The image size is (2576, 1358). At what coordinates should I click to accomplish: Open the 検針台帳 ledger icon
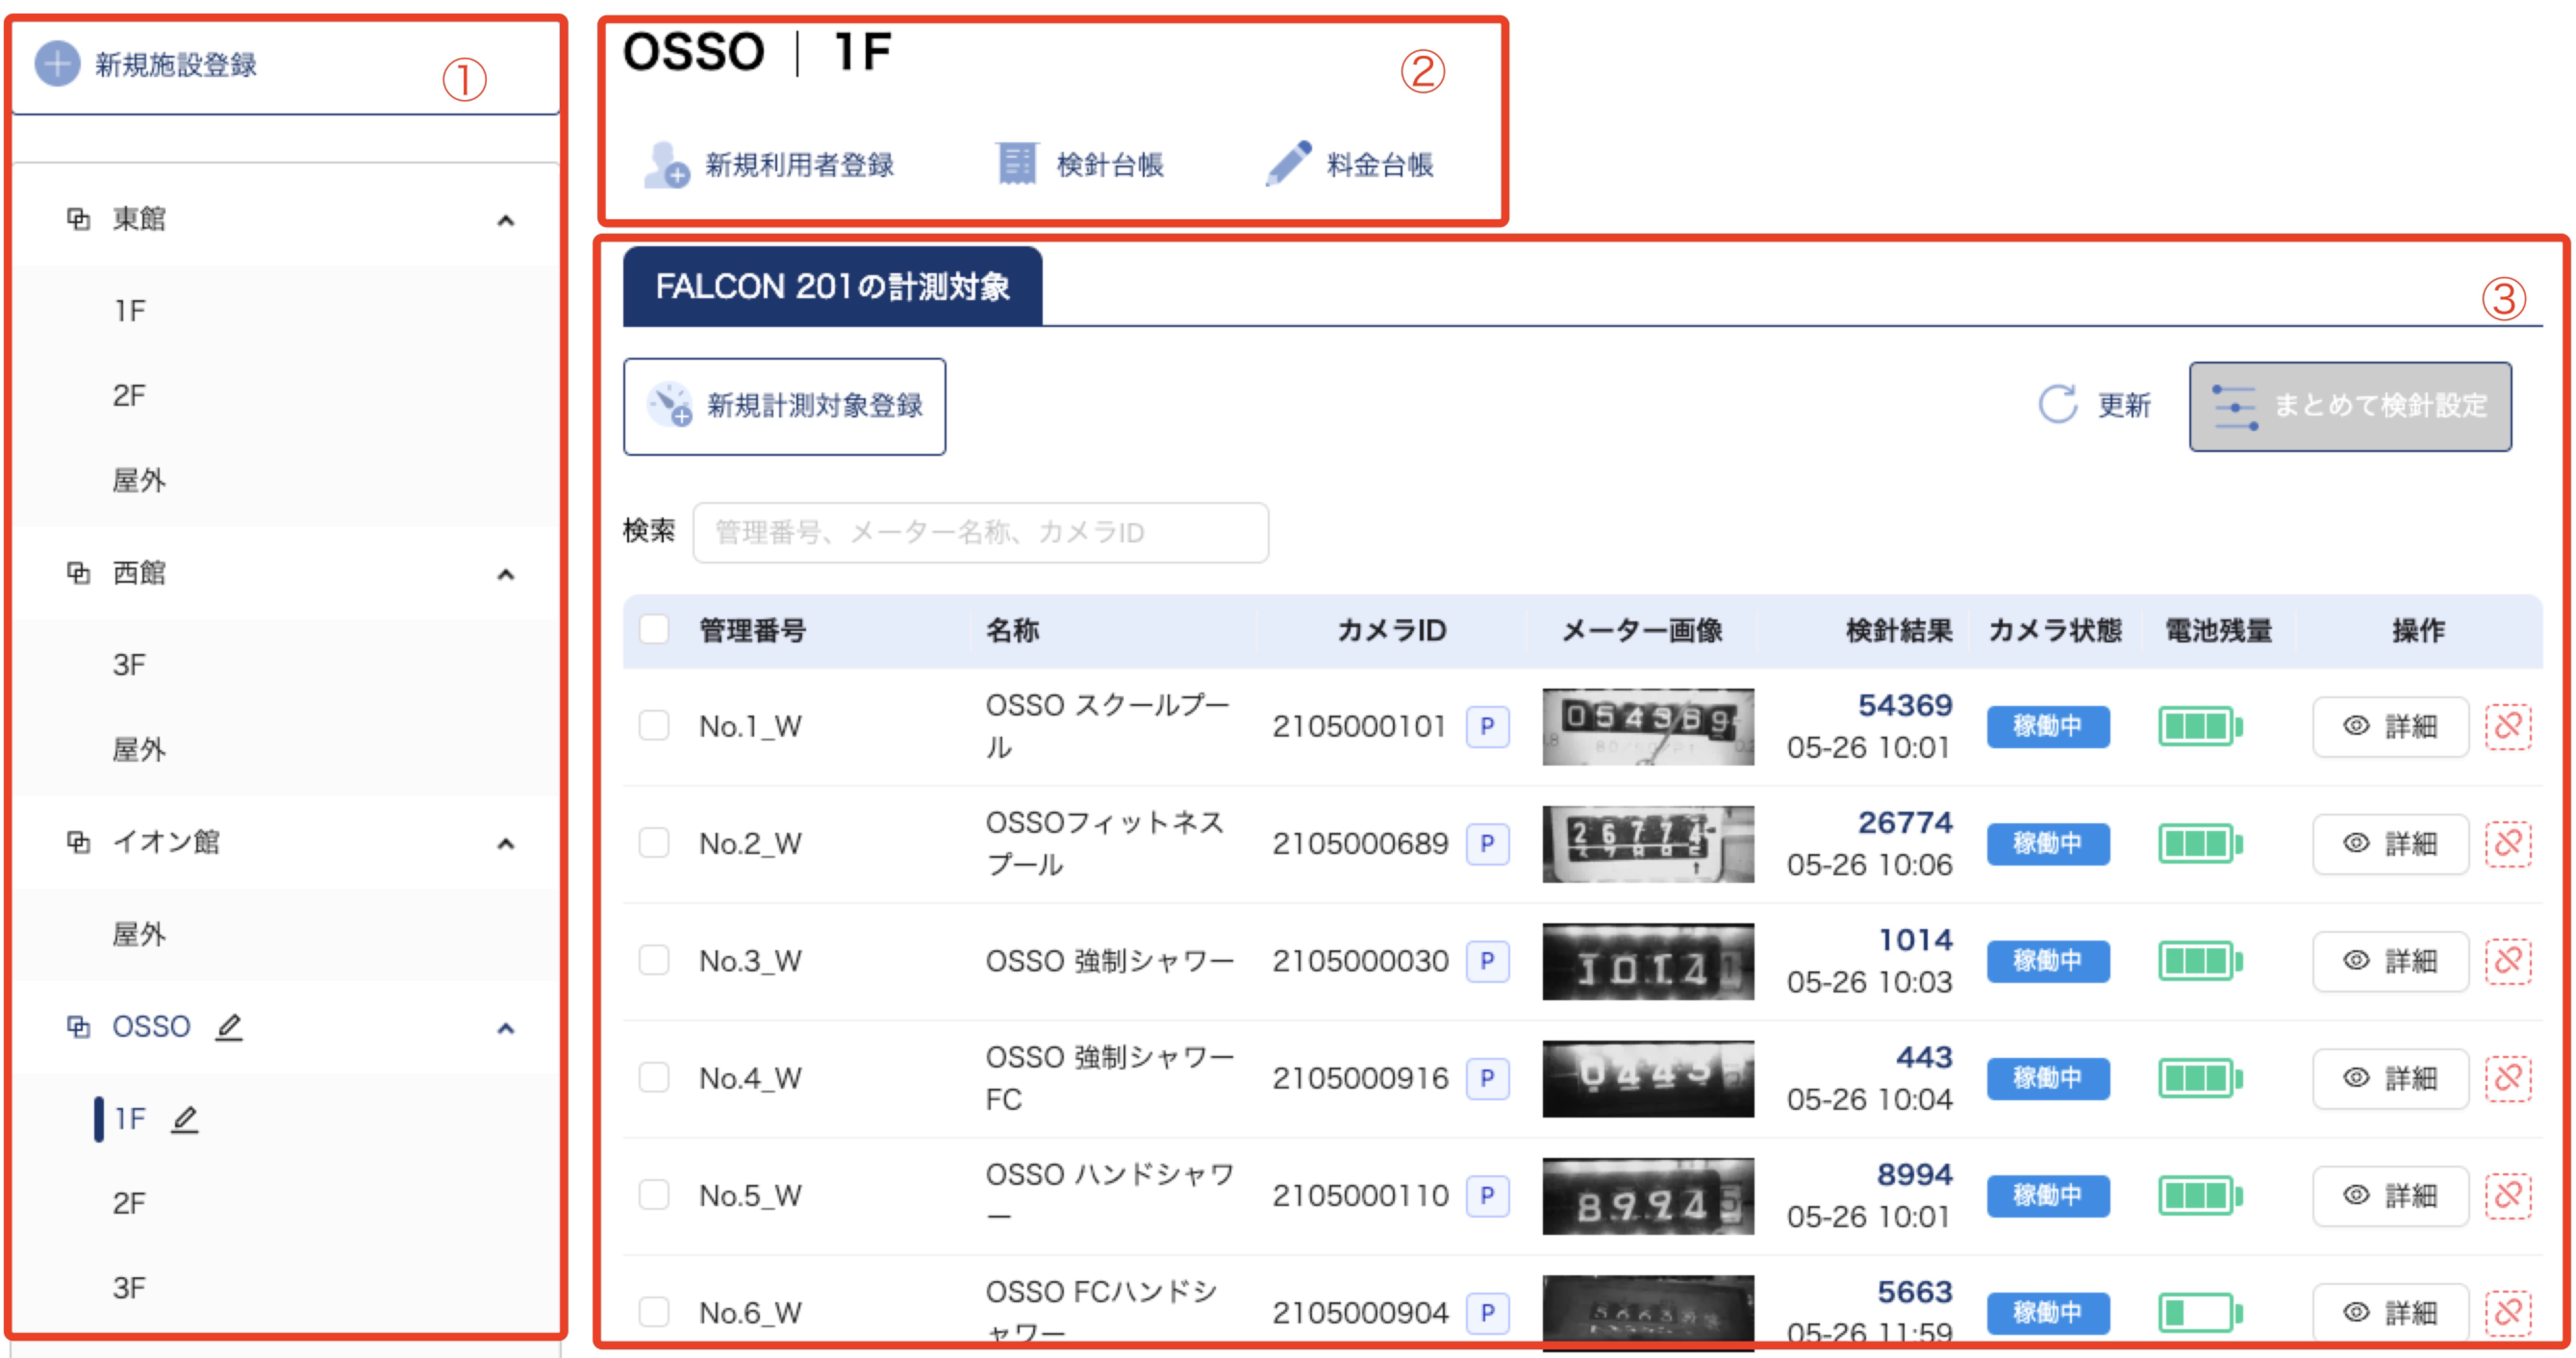[1017, 164]
